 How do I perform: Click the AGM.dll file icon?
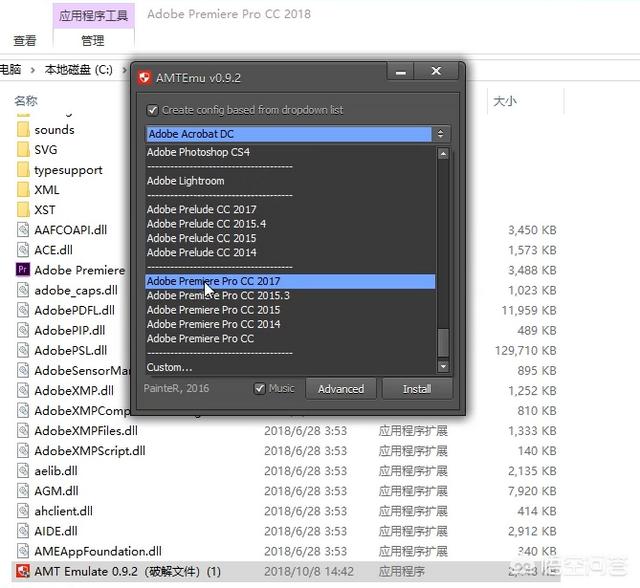point(23,491)
